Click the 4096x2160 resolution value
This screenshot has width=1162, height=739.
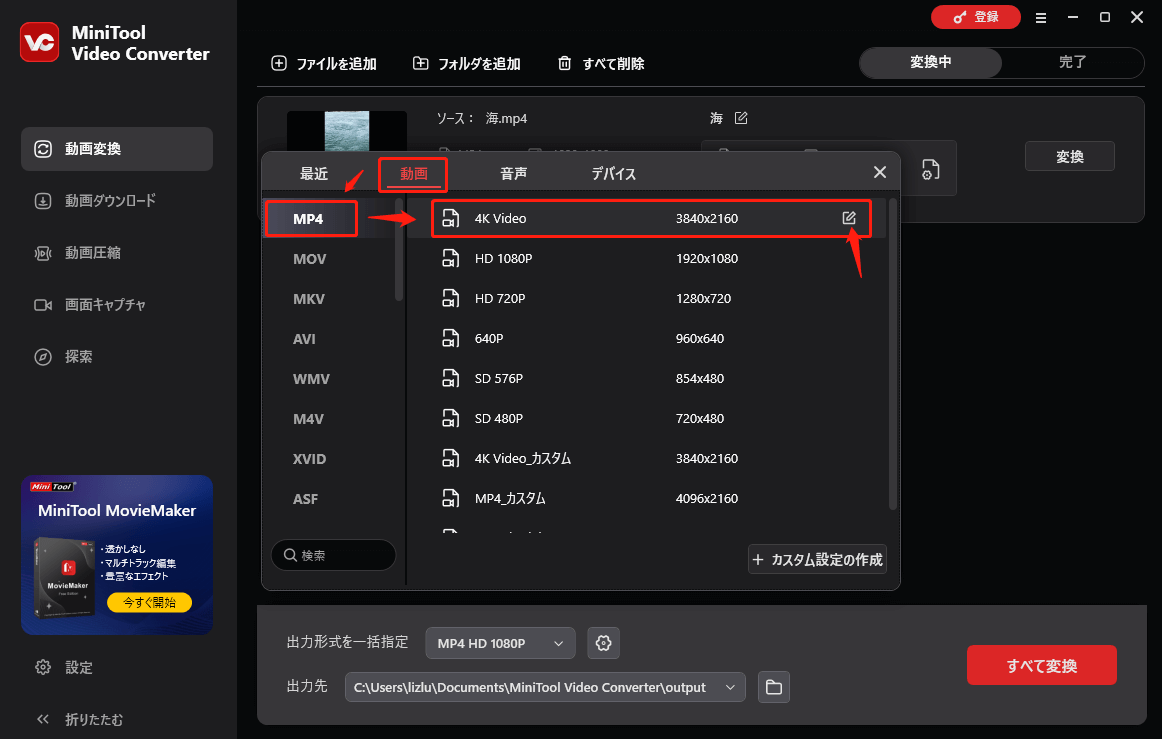707,499
